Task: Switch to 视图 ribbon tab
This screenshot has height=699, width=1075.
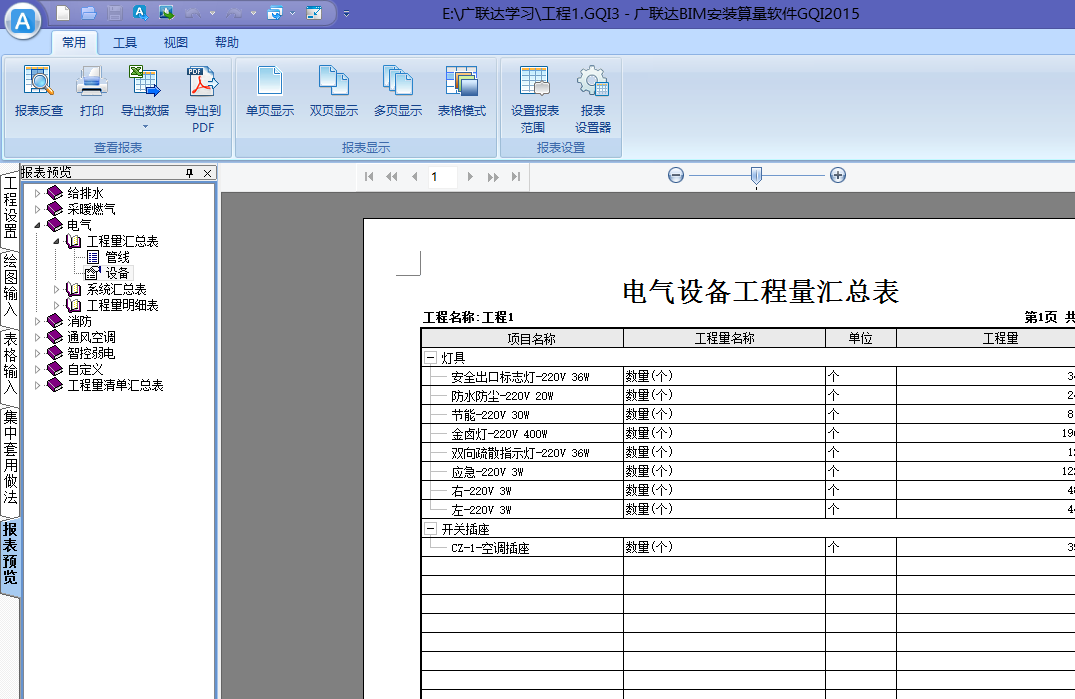Action: pos(176,42)
